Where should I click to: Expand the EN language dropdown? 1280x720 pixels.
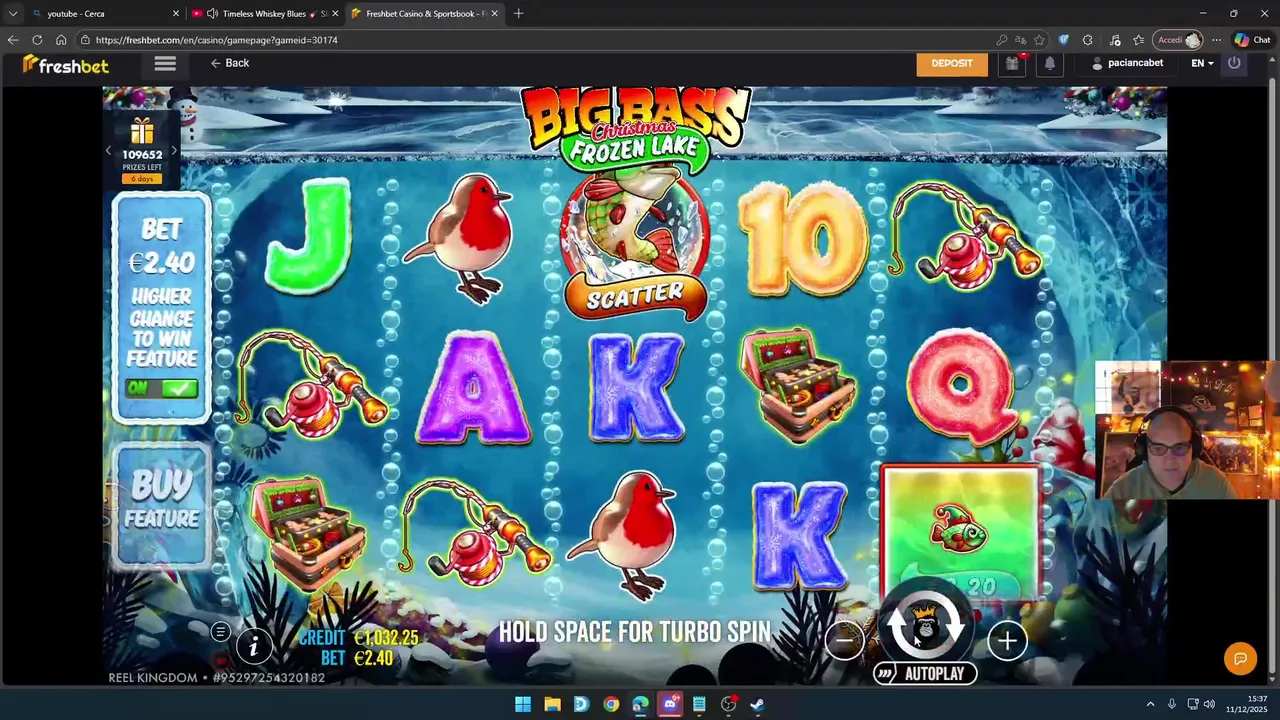pos(1202,63)
